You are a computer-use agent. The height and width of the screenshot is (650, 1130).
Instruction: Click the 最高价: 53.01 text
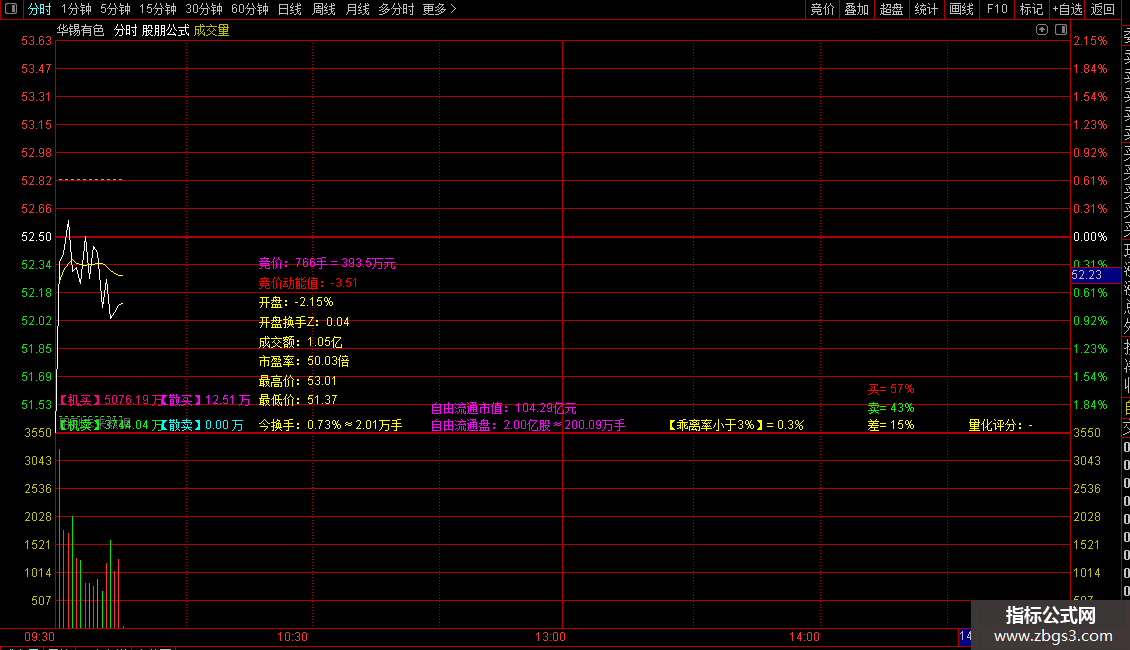[x=297, y=380]
